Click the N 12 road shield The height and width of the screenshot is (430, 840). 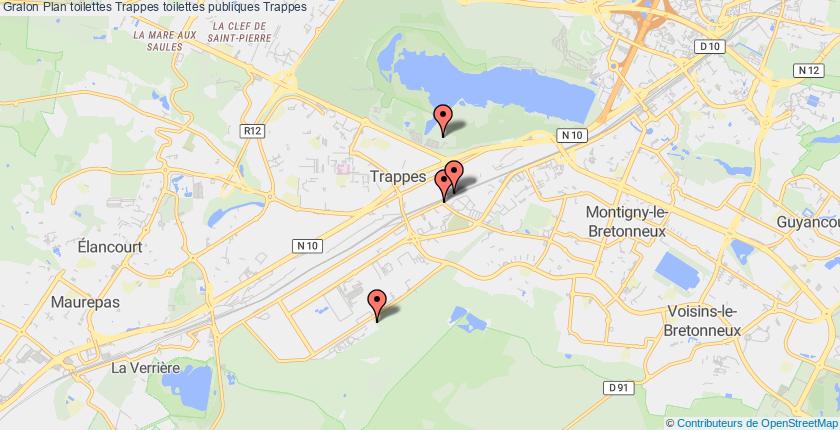point(808,71)
